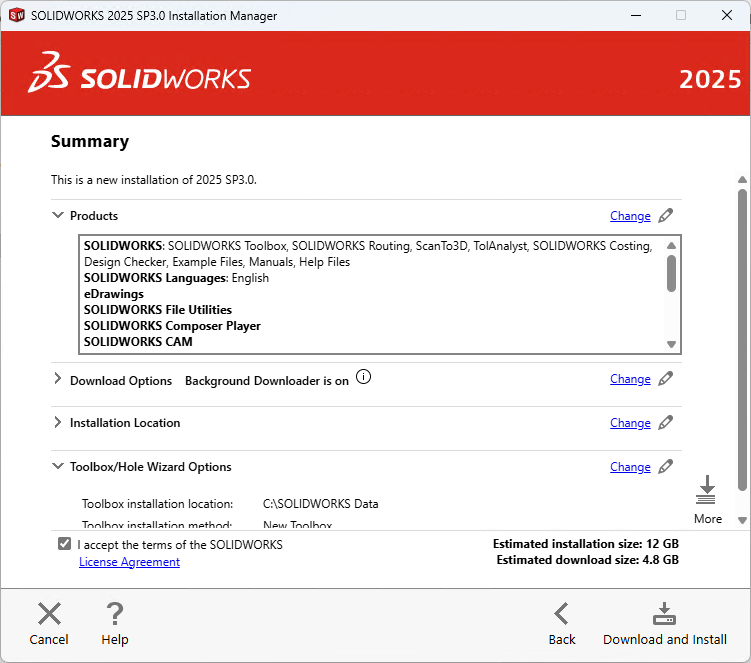Collapse the Products section
This screenshot has width=751, height=663.
coord(57,216)
